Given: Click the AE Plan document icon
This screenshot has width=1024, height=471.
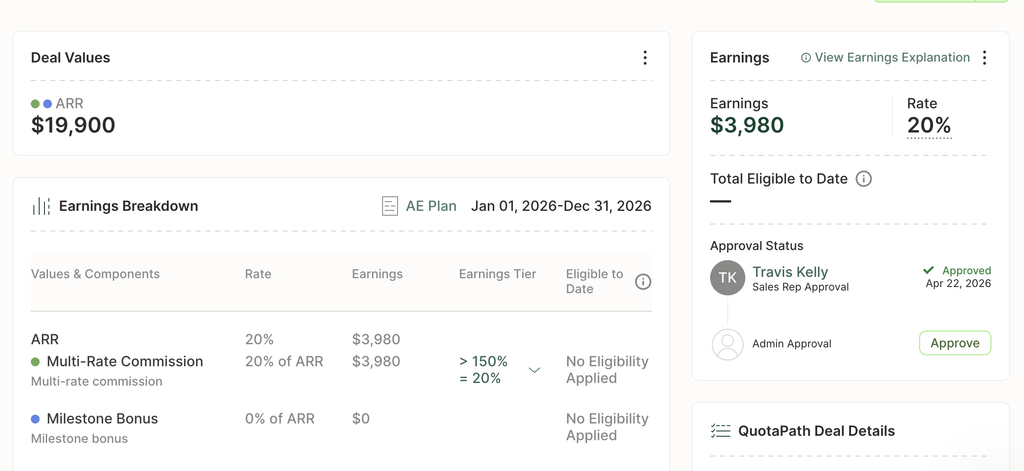Looking at the screenshot, I should click(390, 206).
